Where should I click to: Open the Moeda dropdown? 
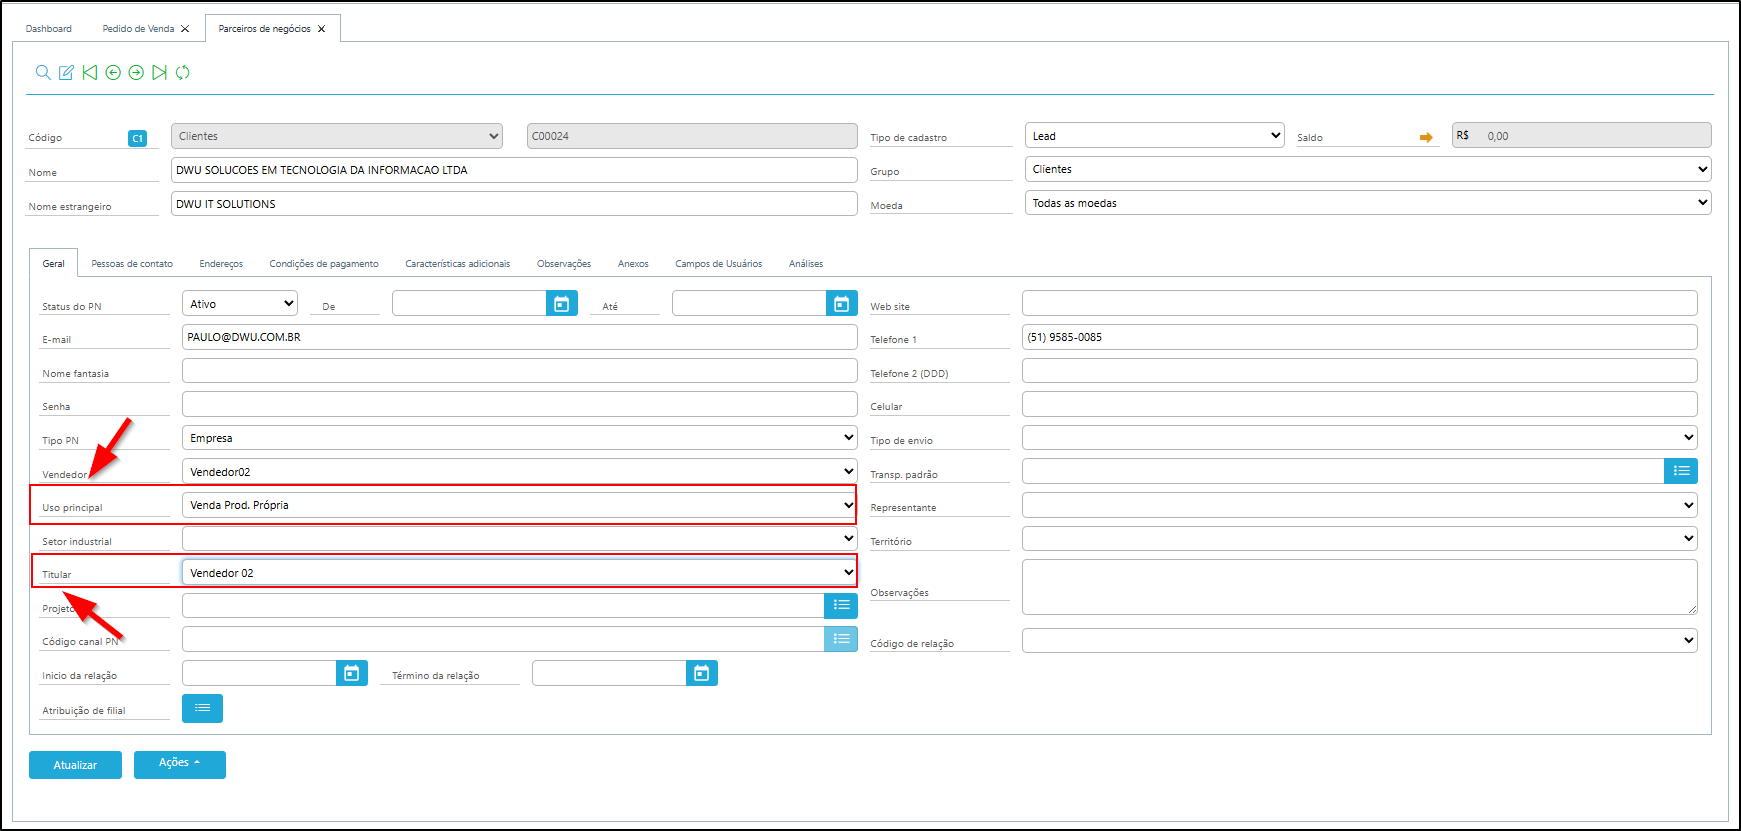tap(1368, 203)
